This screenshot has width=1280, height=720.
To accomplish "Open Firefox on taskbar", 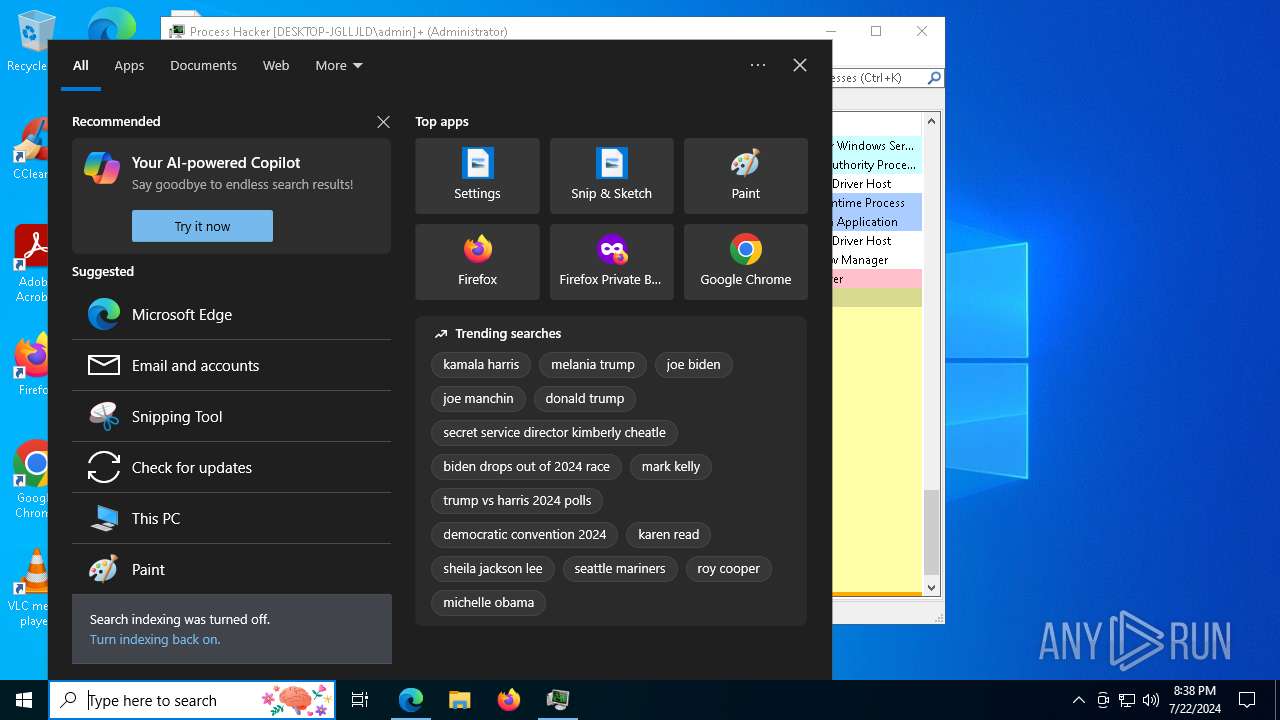I will pos(509,700).
